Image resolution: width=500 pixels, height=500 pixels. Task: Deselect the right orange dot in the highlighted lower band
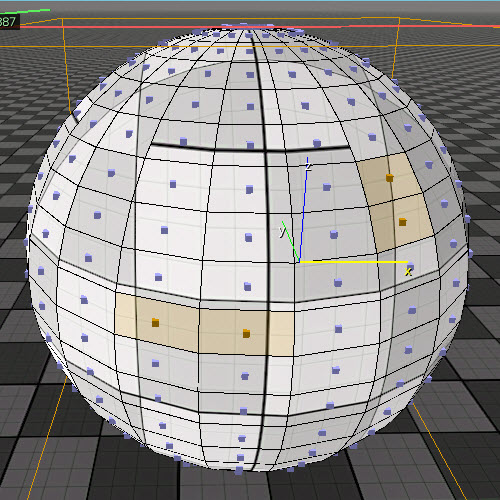coord(246,333)
